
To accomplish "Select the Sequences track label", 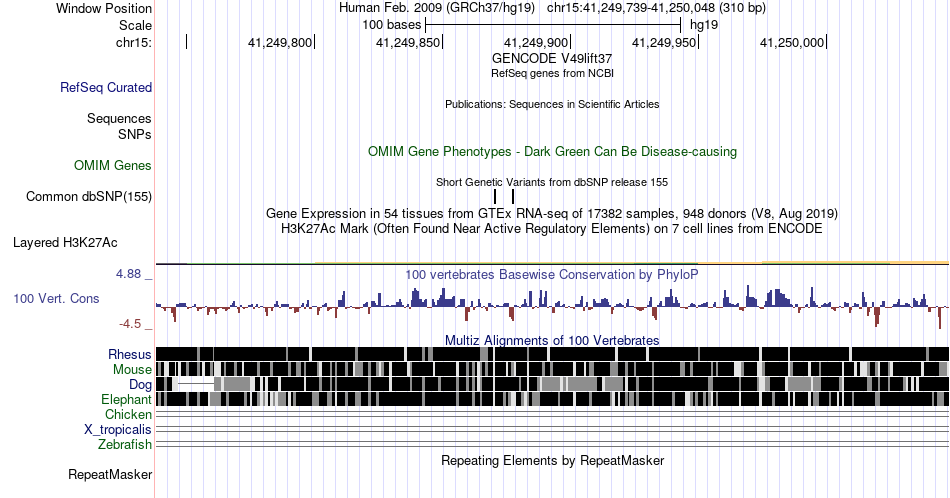I will [x=119, y=118].
